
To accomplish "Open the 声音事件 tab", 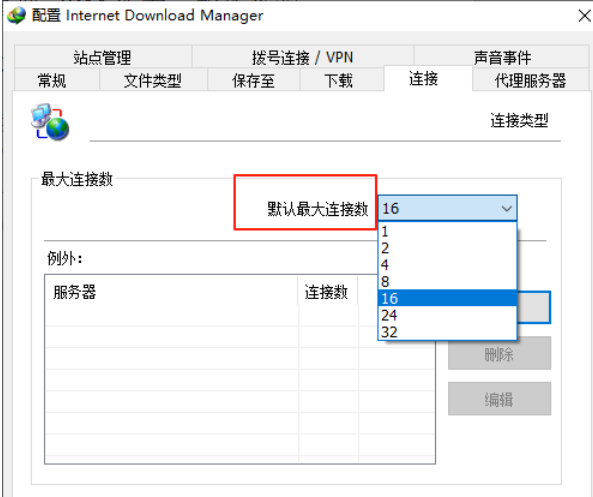I will pos(502,57).
